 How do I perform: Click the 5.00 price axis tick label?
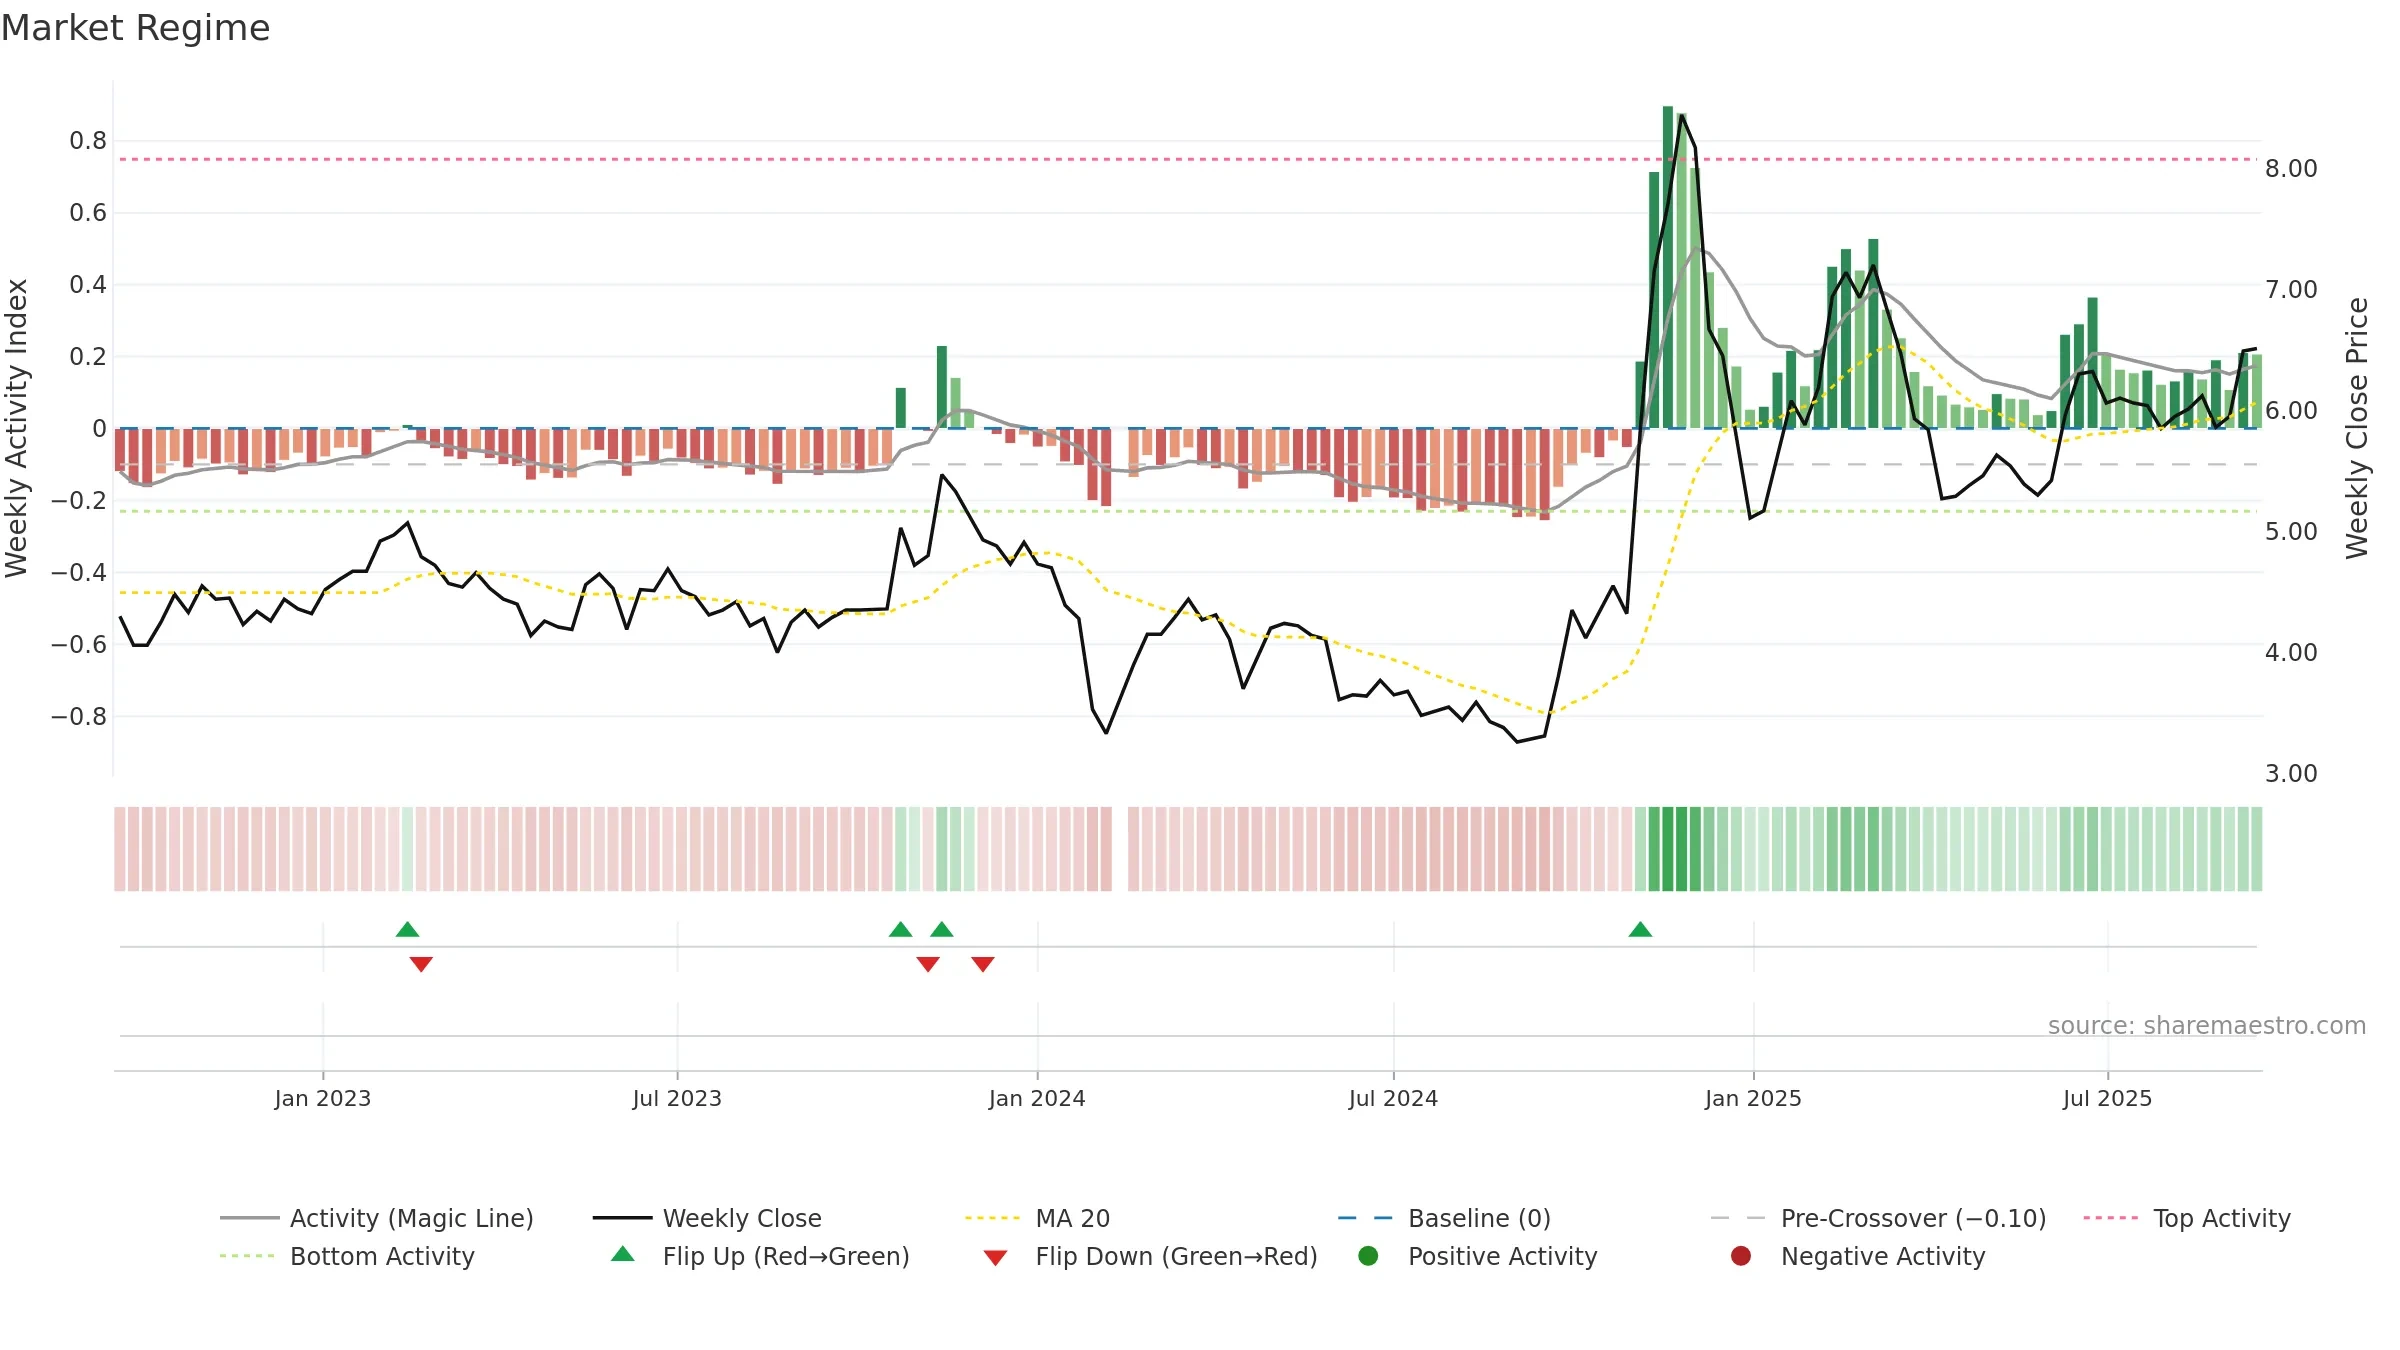(x=2291, y=532)
